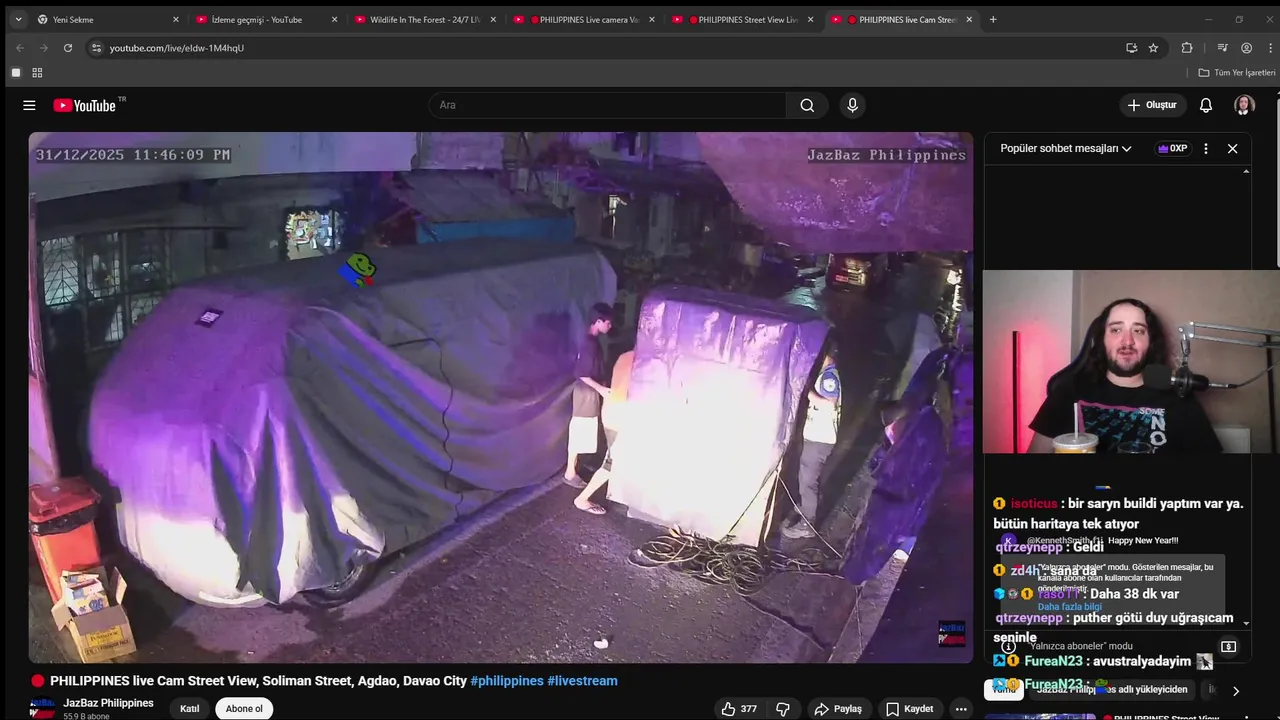Click the FureaN23 avustralyadayim chat message
Image resolution: width=1280 pixels, height=720 pixels.
click(1102, 661)
